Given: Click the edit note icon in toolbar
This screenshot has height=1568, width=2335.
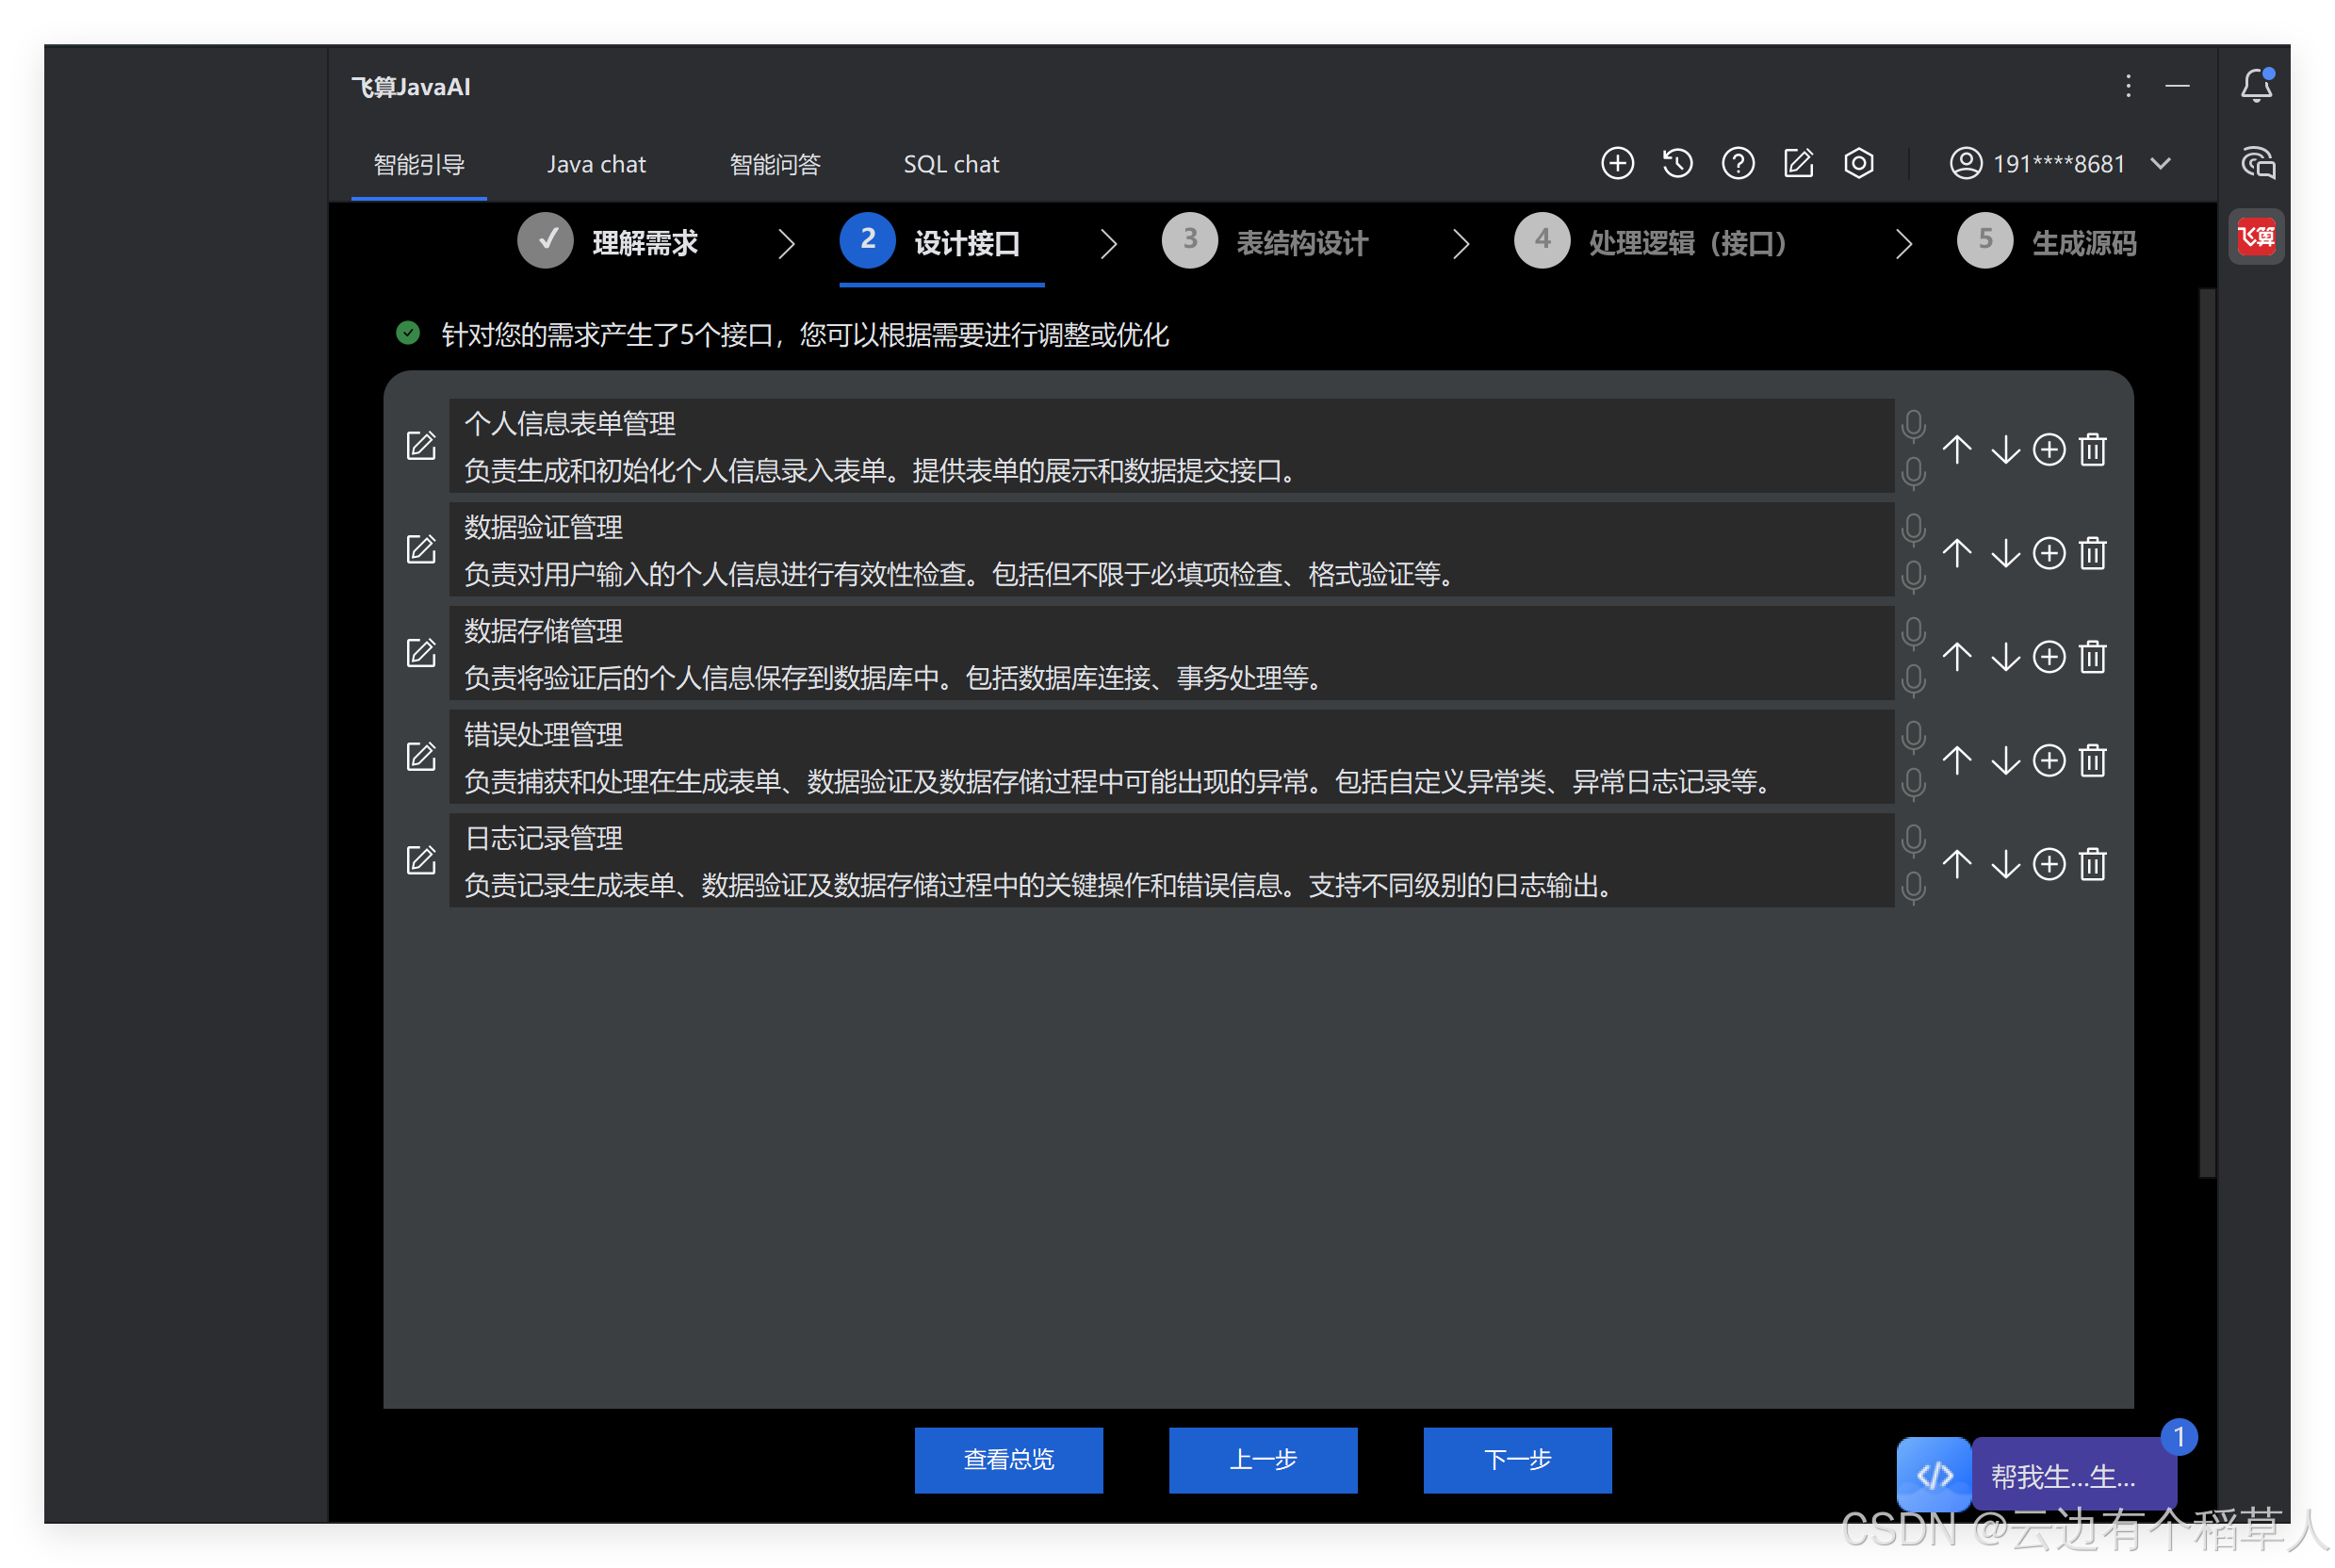Looking at the screenshot, I should tap(1798, 163).
